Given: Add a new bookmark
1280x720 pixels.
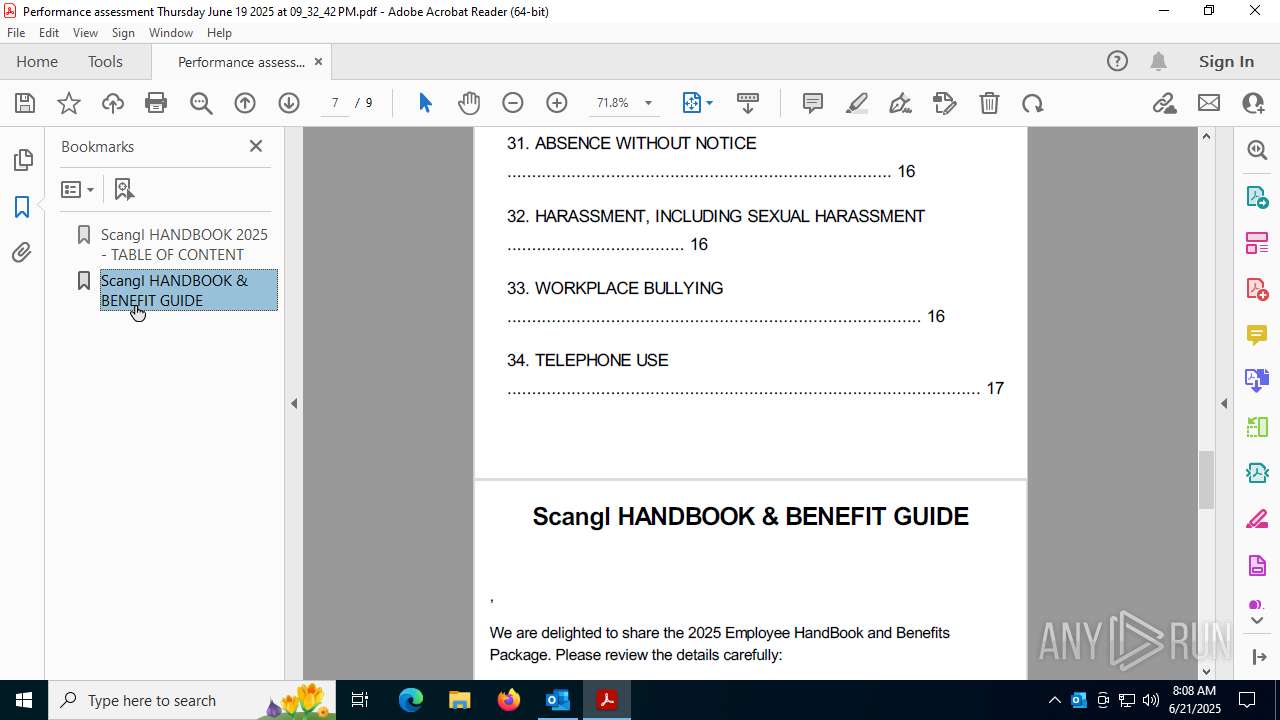Looking at the screenshot, I should (x=124, y=189).
